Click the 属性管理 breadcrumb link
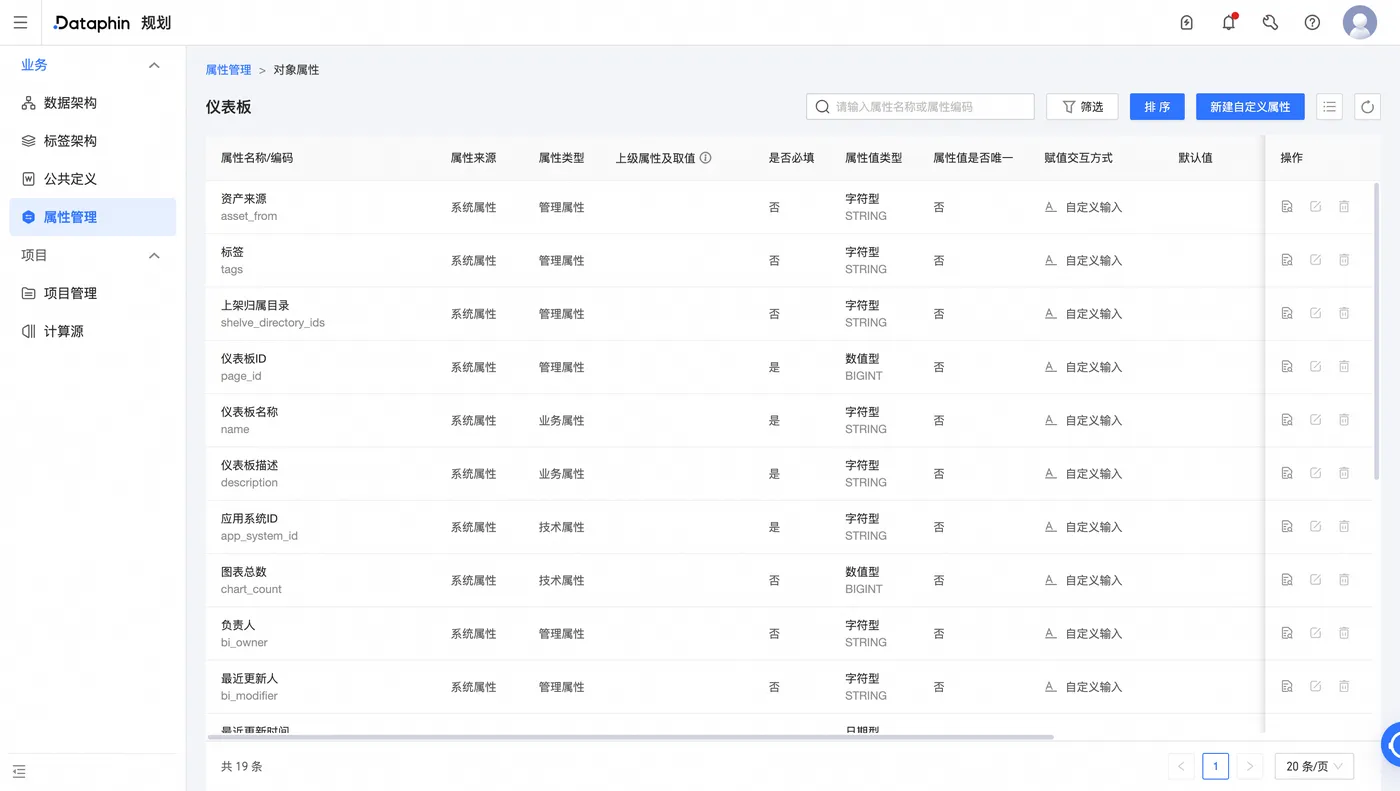This screenshot has height=791, width=1400. click(228, 70)
